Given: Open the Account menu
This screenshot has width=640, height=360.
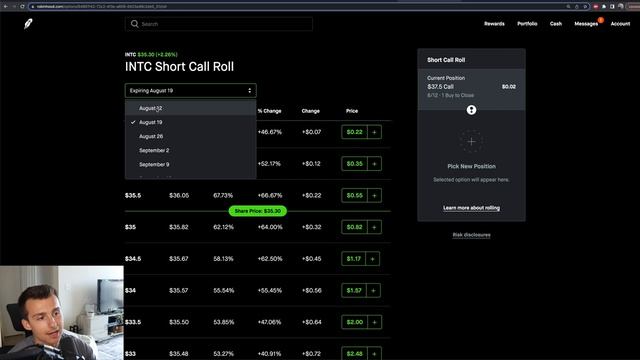Looking at the screenshot, I should pyautogui.click(x=620, y=24).
